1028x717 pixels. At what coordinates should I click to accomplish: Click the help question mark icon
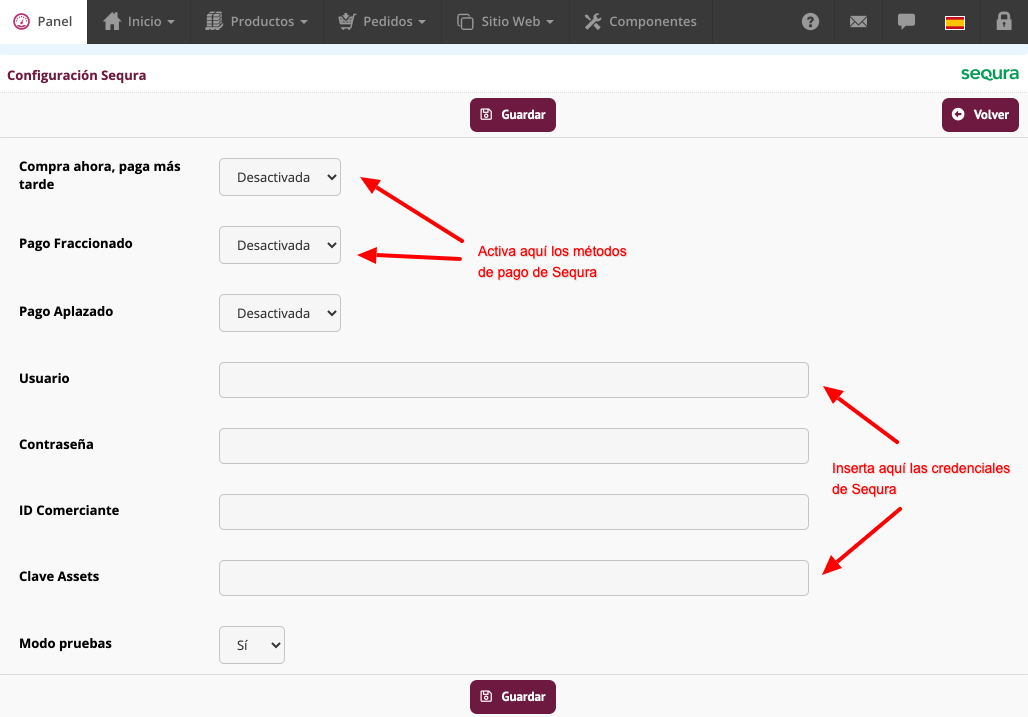click(810, 22)
